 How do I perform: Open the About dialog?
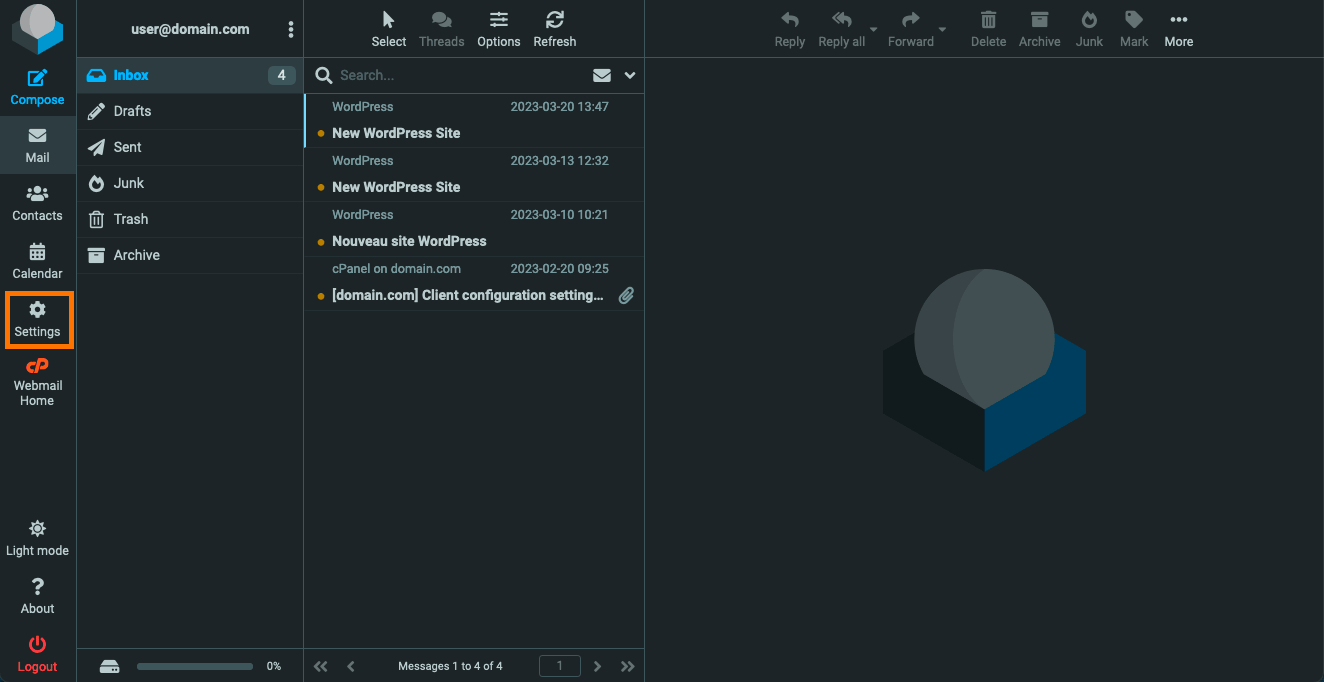[x=37, y=596]
